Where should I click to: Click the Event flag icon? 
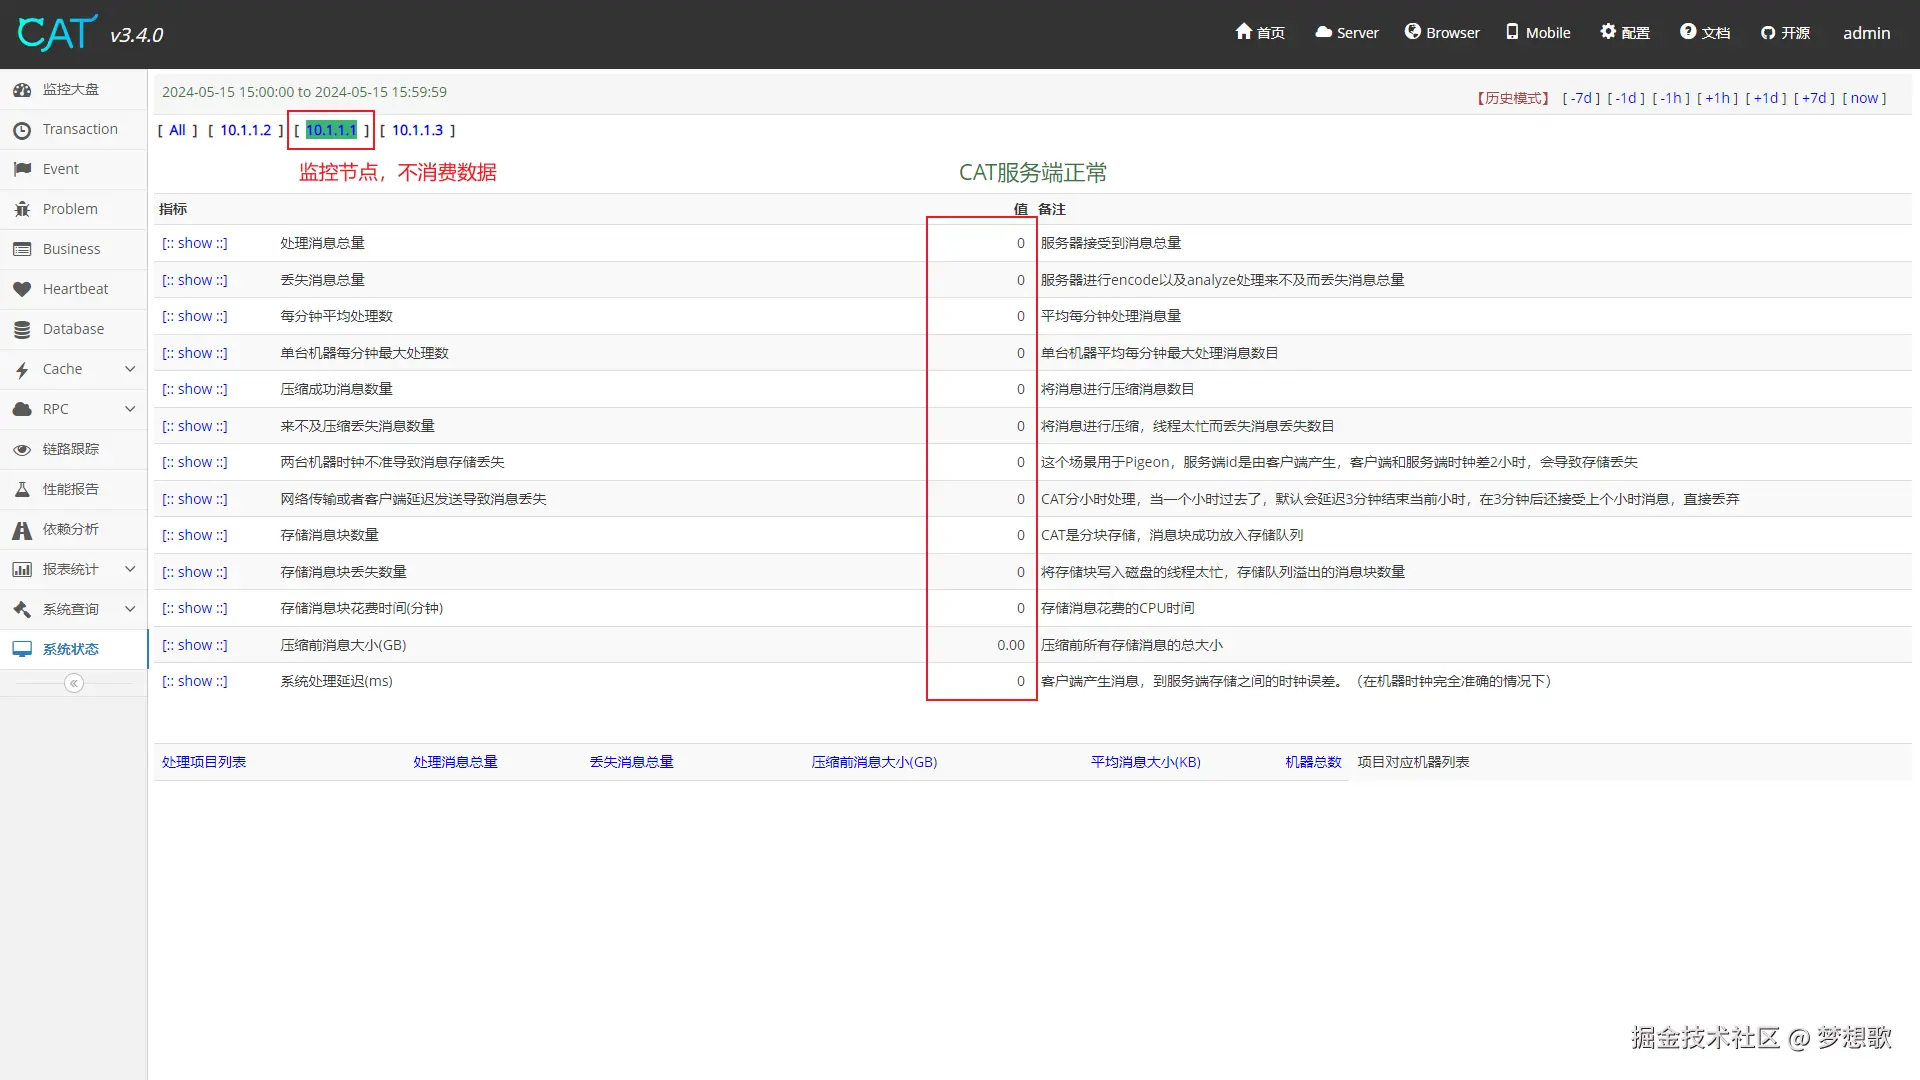pyautogui.click(x=22, y=169)
